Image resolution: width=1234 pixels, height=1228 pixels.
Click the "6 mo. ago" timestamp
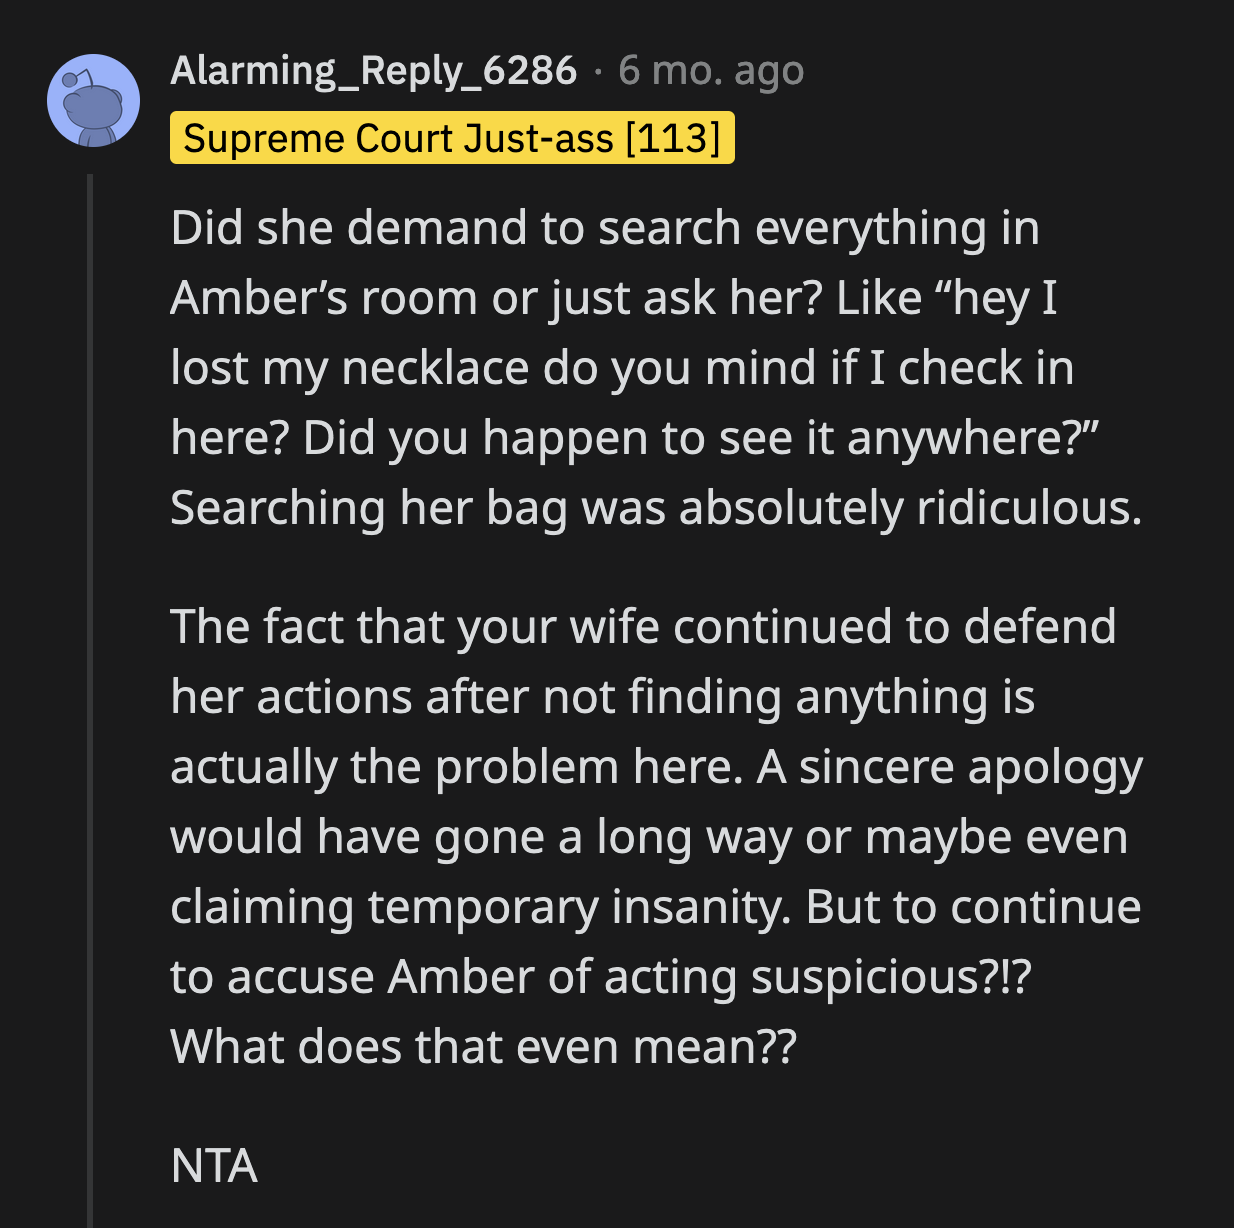711,71
